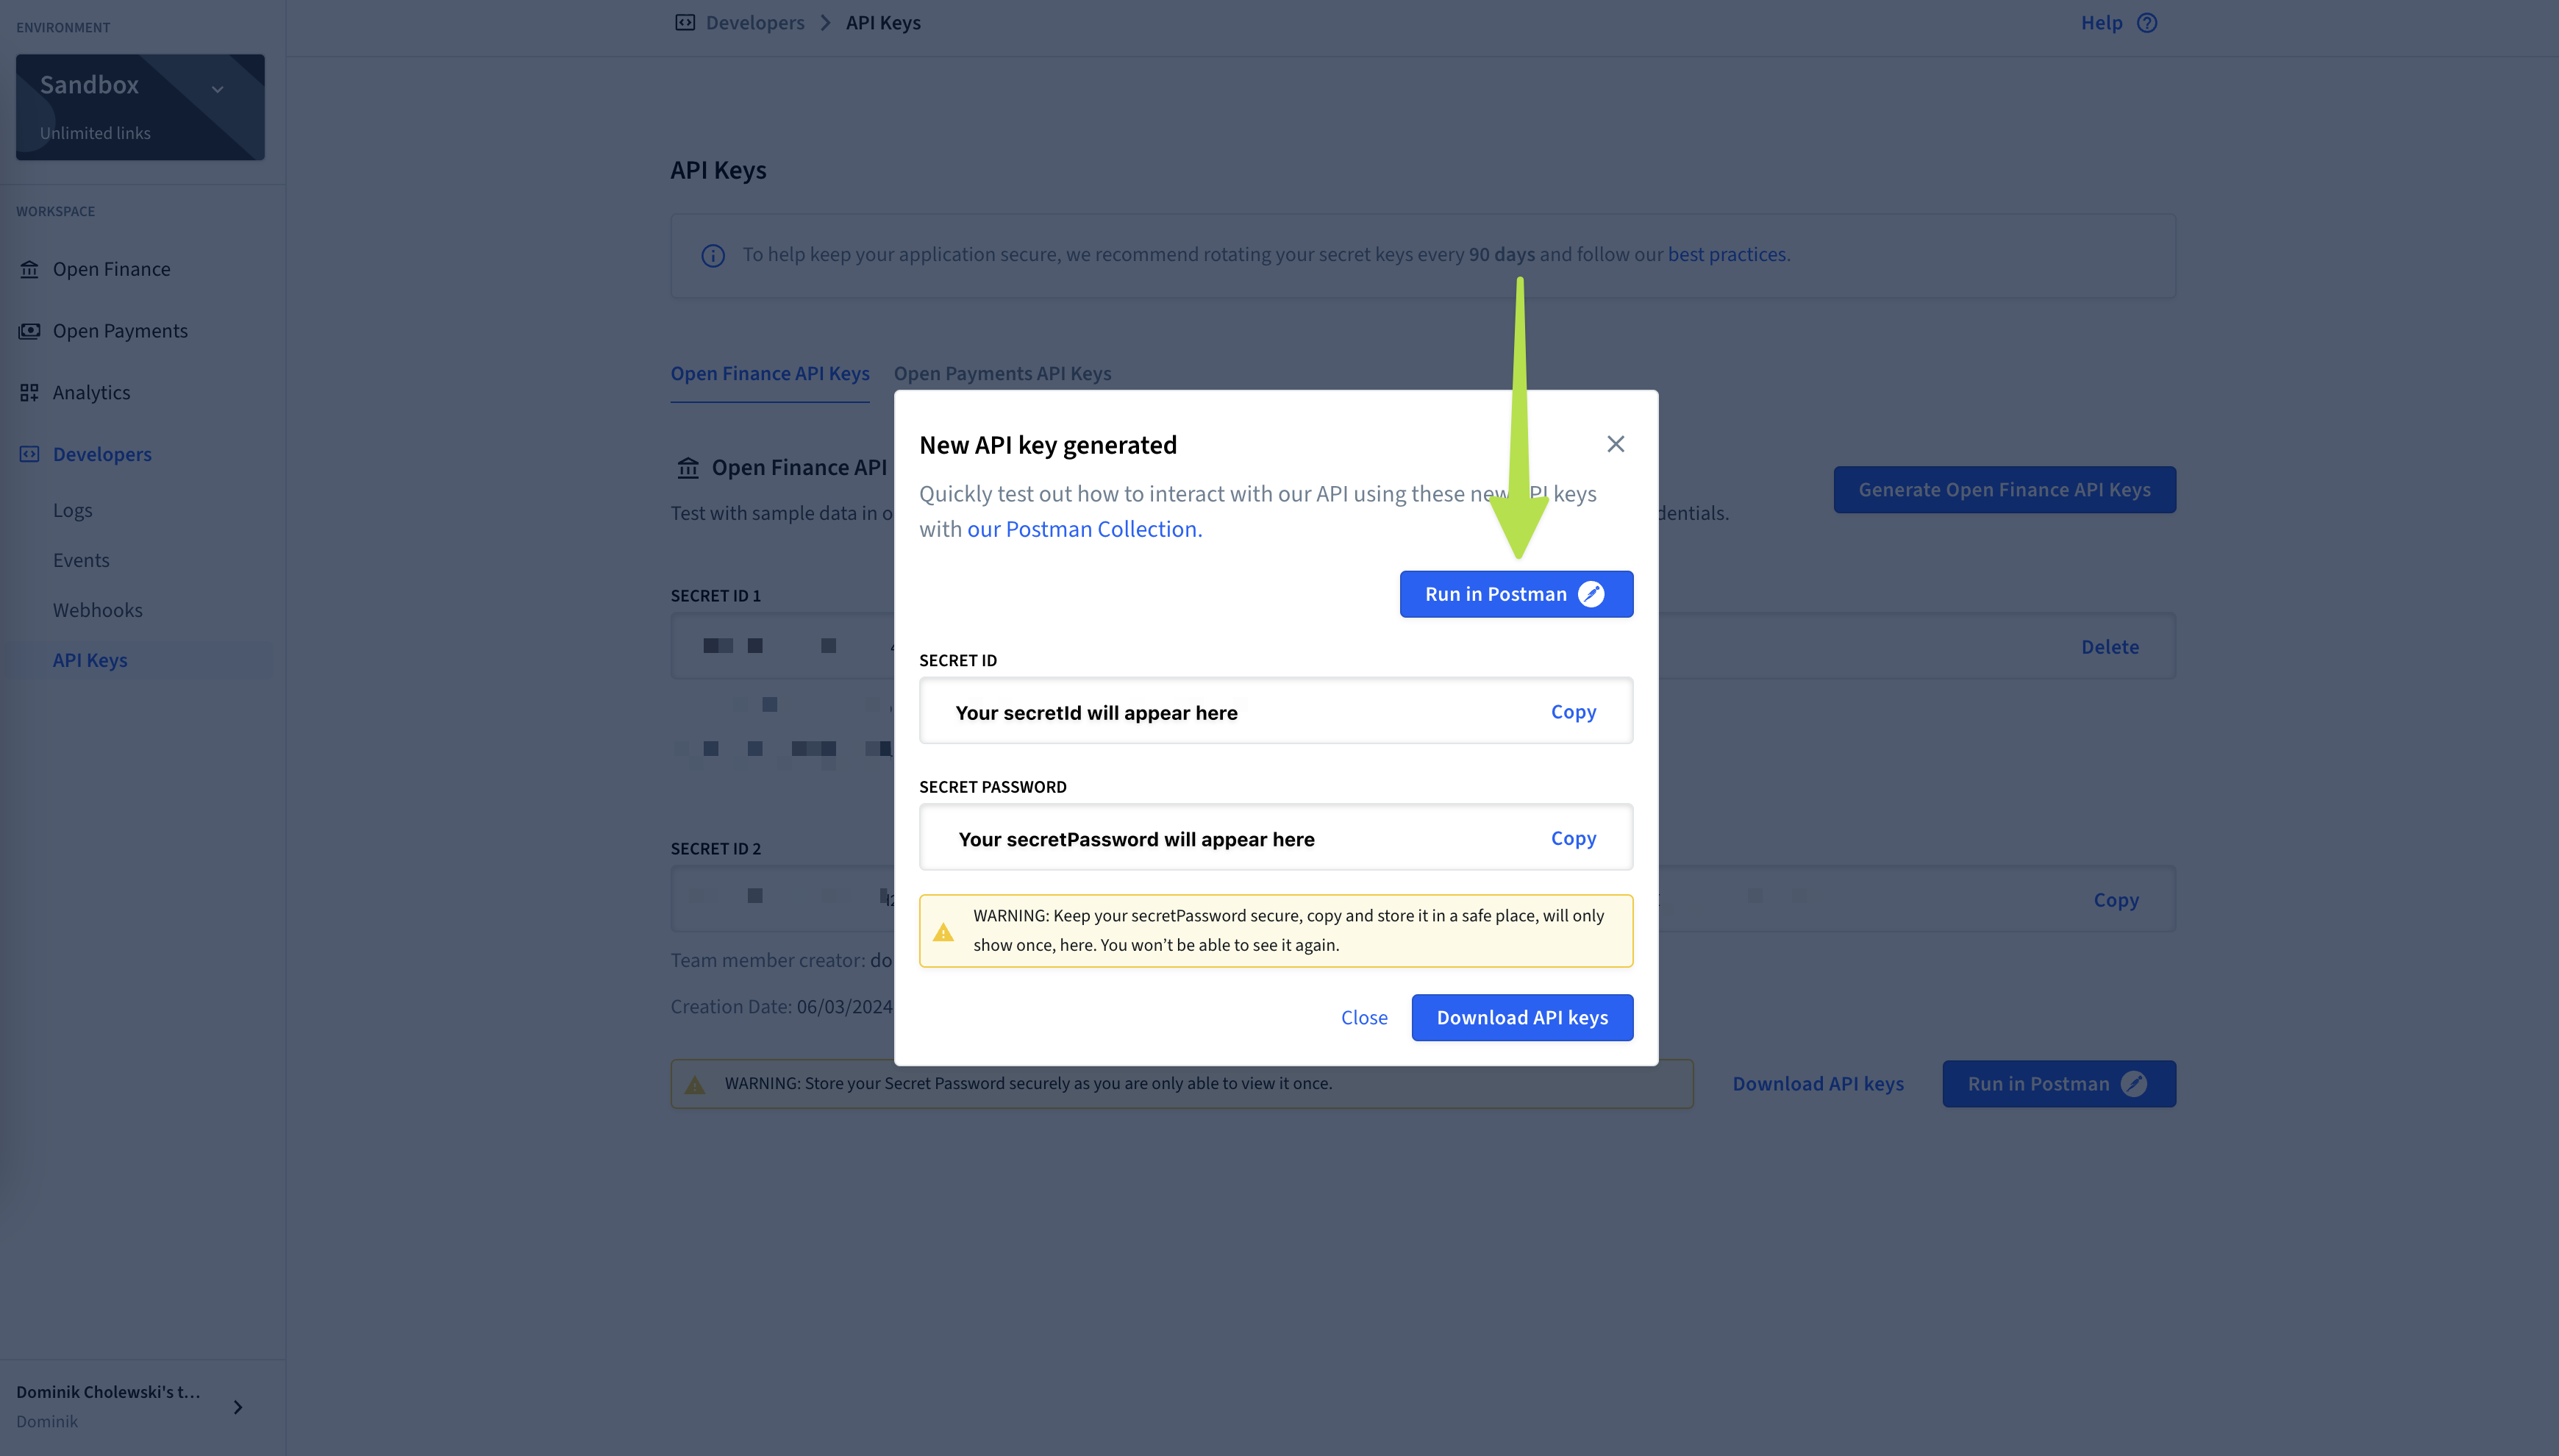Click Run in Postman in the dialog
Image resolution: width=2559 pixels, height=1456 pixels.
pyautogui.click(x=1516, y=594)
